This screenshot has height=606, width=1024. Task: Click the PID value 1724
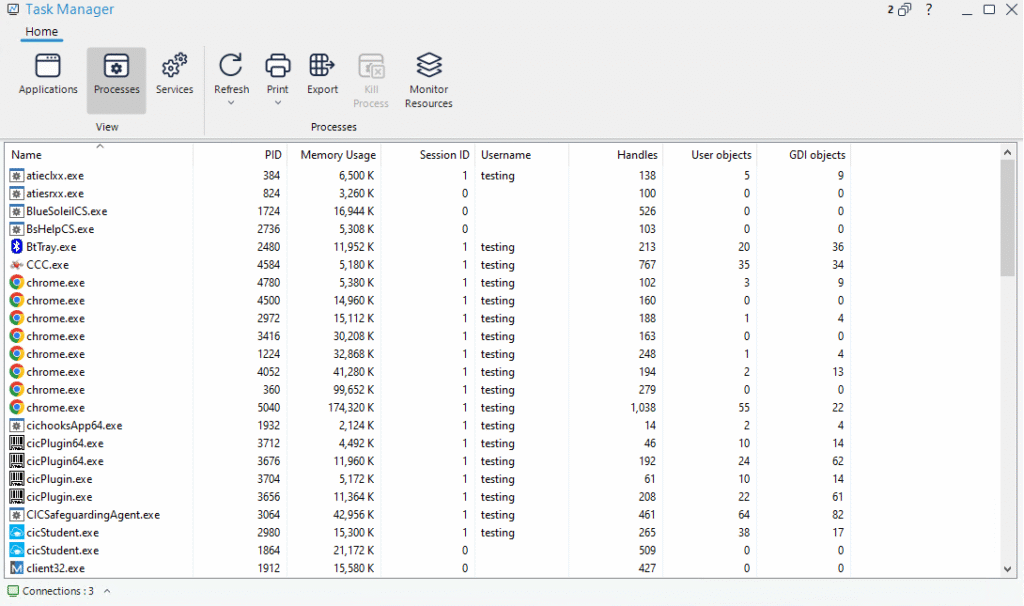coord(268,211)
